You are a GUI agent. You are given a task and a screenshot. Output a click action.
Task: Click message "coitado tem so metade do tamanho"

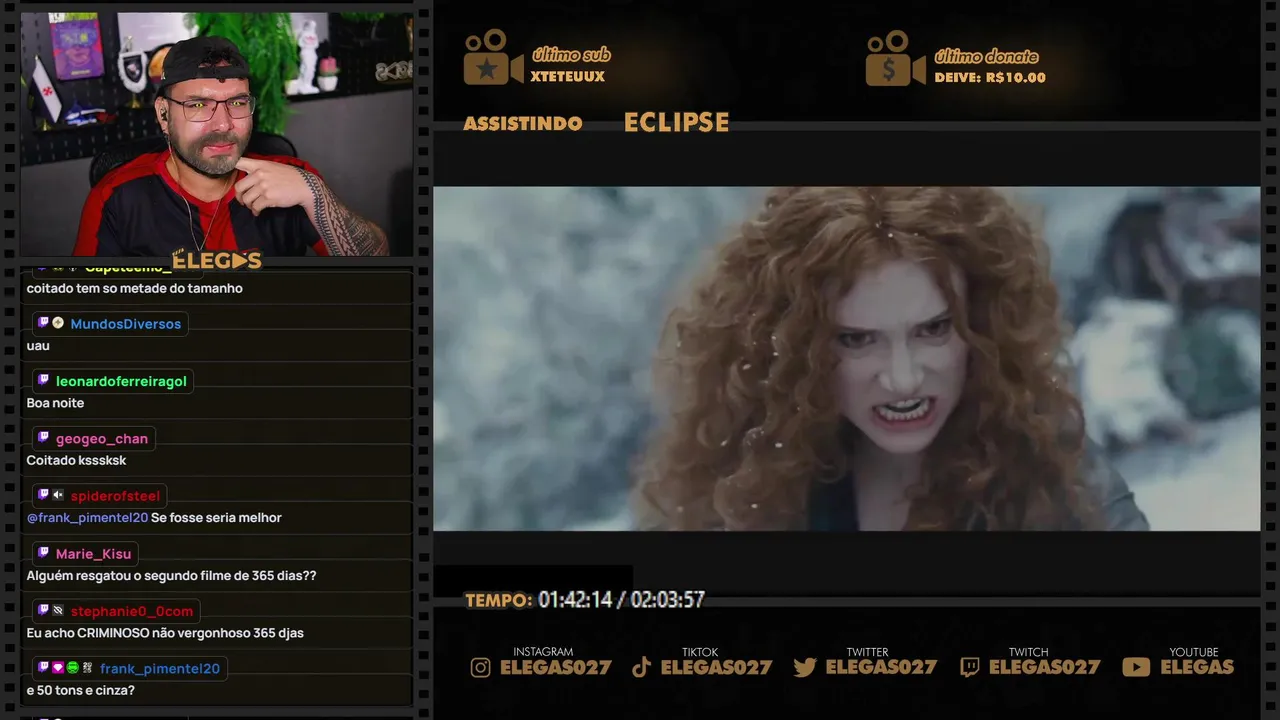(x=135, y=288)
